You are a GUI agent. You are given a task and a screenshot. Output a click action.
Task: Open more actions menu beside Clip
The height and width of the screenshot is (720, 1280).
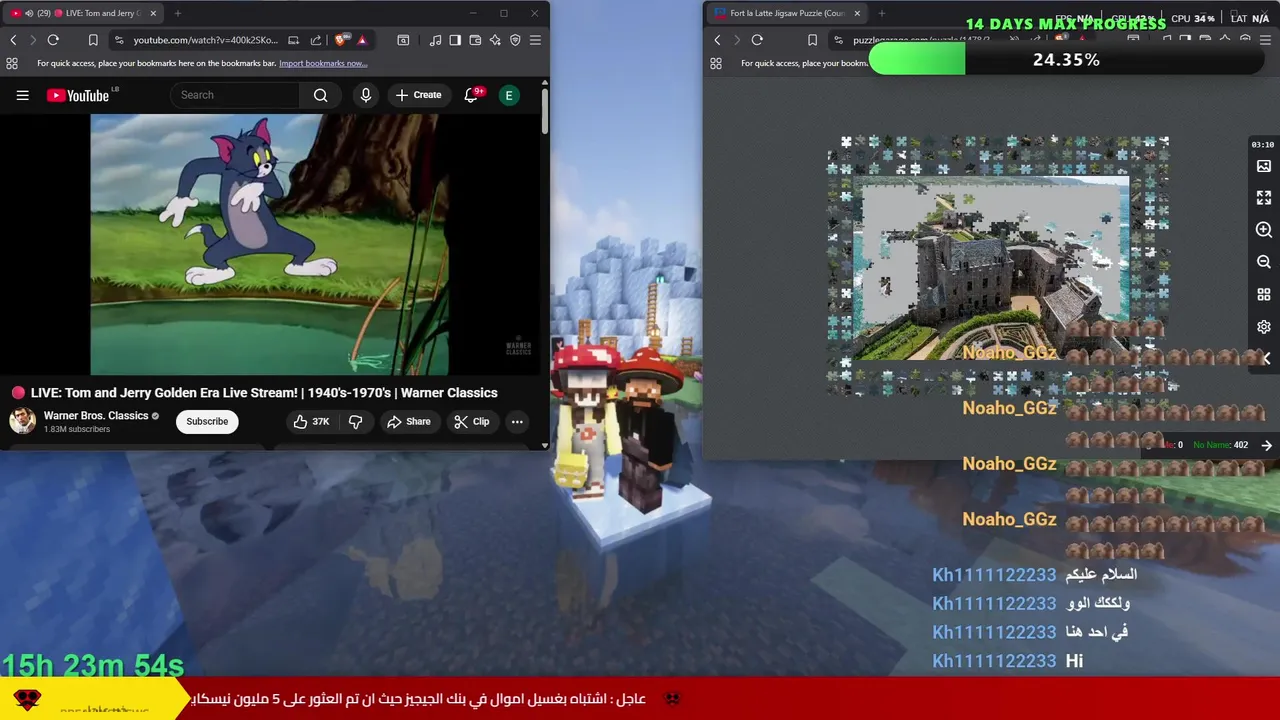tap(517, 422)
